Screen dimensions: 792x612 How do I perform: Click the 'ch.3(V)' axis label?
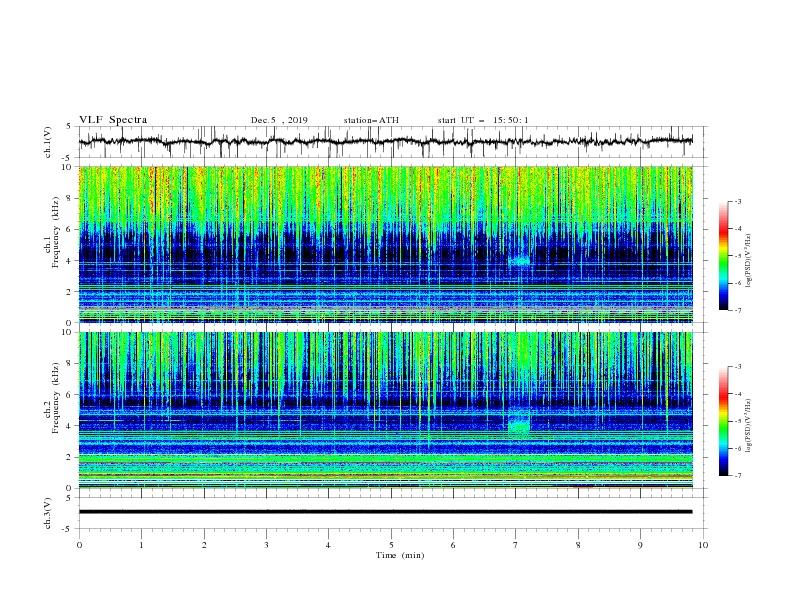(x=47, y=513)
